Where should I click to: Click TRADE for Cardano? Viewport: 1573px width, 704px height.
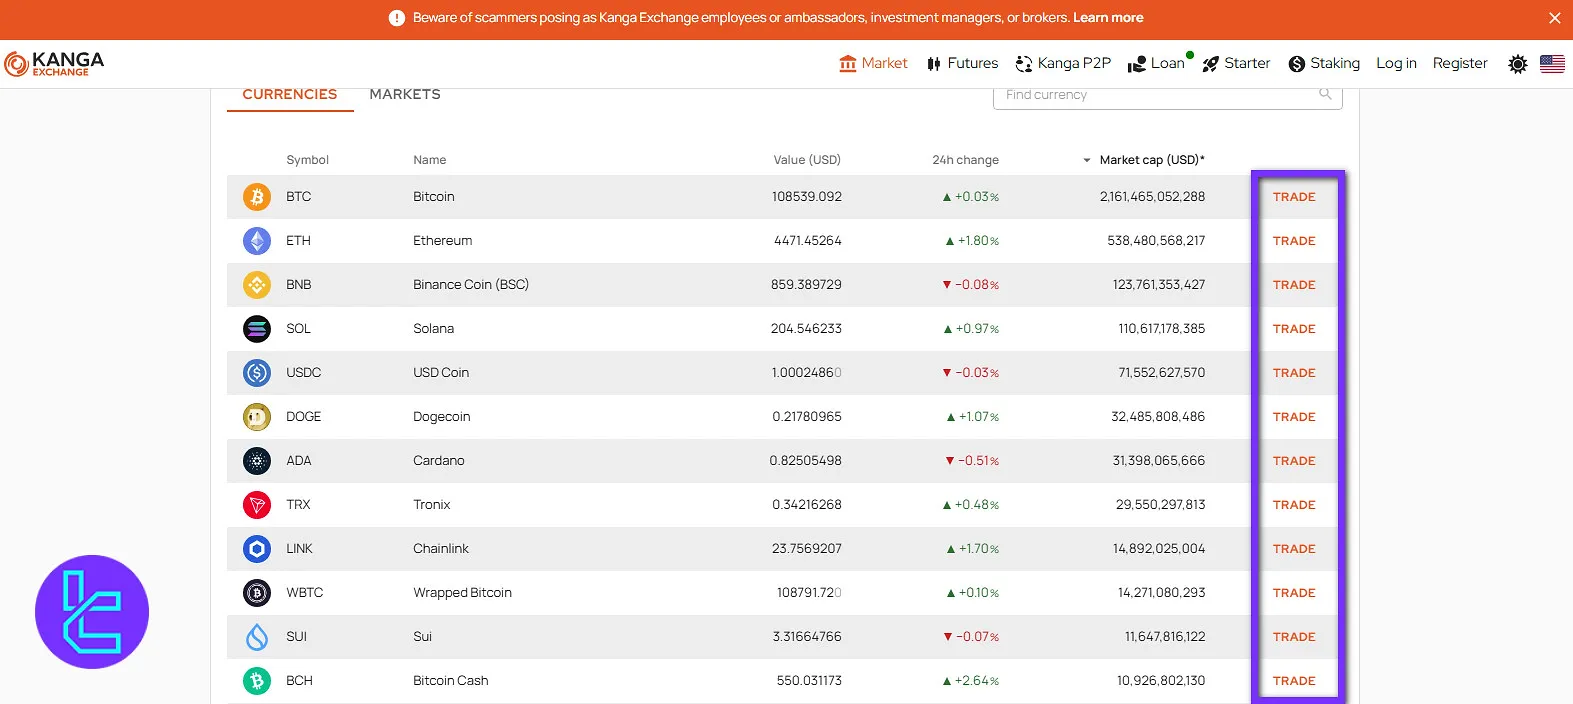pos(1294,461)
